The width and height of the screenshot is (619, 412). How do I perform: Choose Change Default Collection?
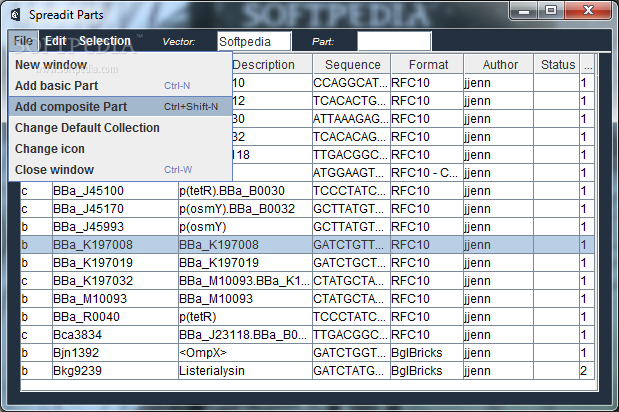(120, 128)
